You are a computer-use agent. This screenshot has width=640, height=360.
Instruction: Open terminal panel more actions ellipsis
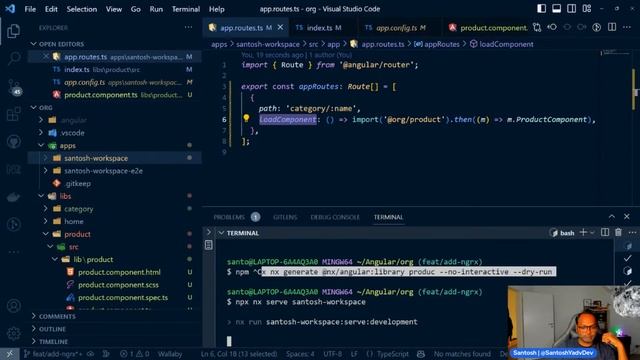[x=632, y=232]
